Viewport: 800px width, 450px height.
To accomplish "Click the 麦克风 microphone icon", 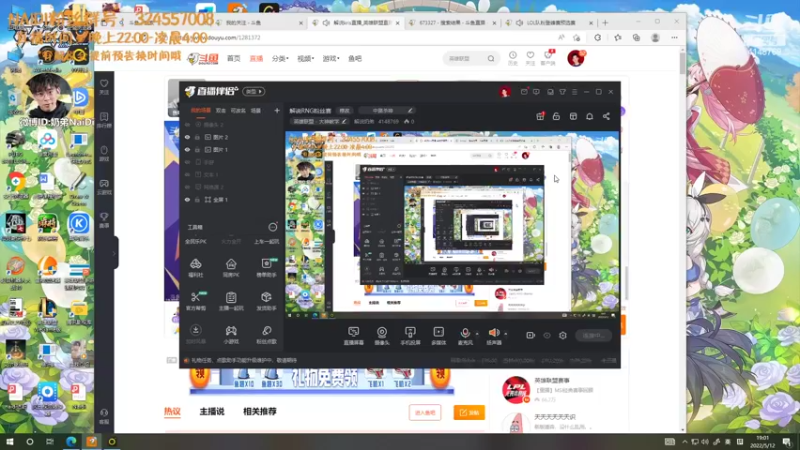I will coord(465,333).
